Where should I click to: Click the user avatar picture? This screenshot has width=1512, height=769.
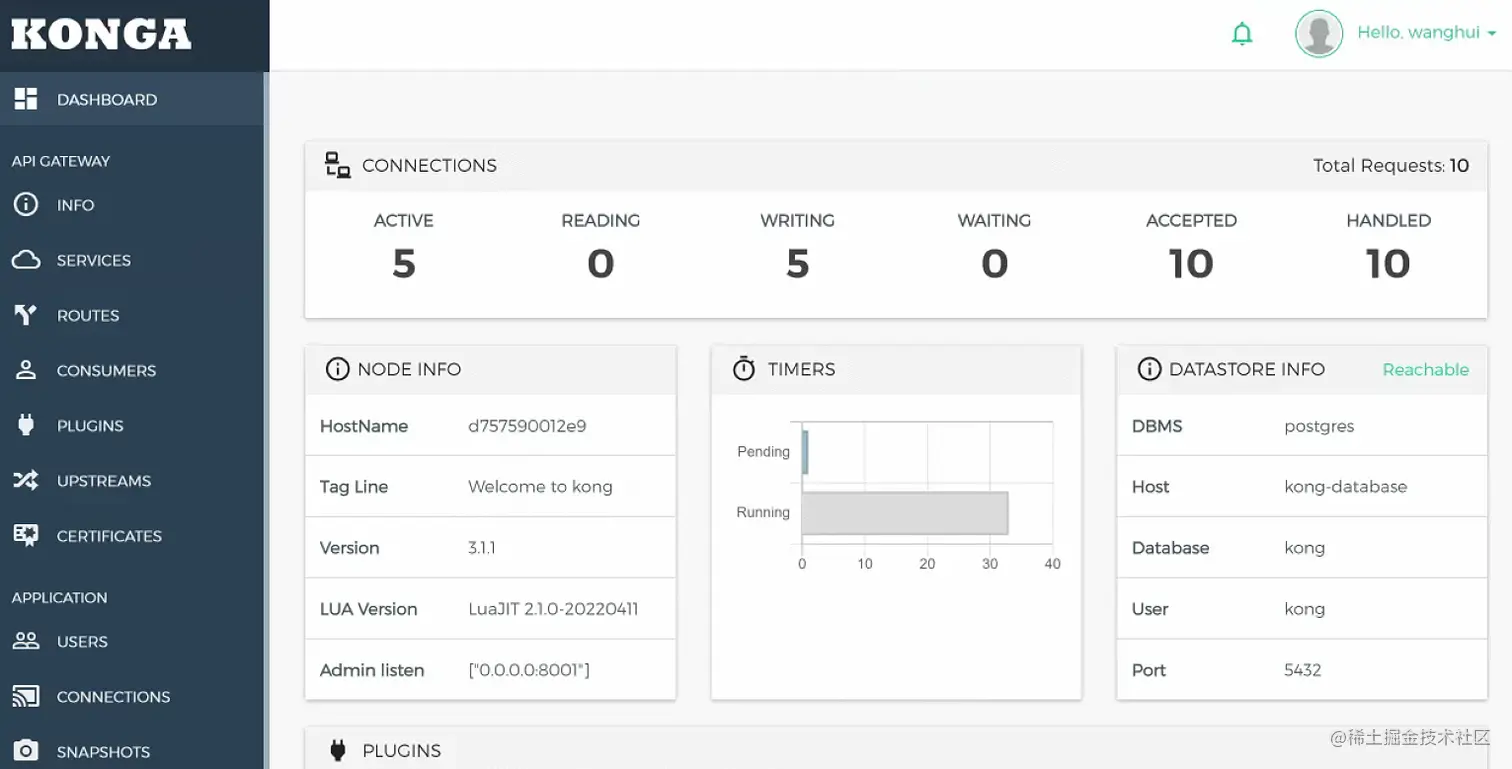pos(1319,34)
